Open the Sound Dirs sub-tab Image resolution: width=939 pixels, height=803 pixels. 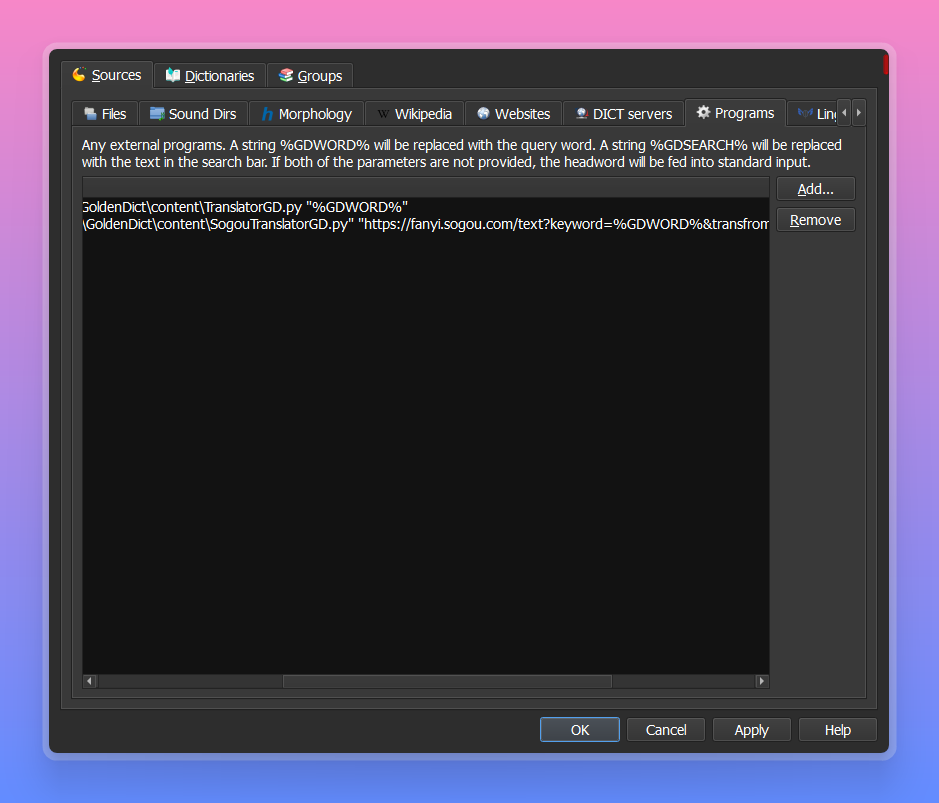tap(193, 114)
